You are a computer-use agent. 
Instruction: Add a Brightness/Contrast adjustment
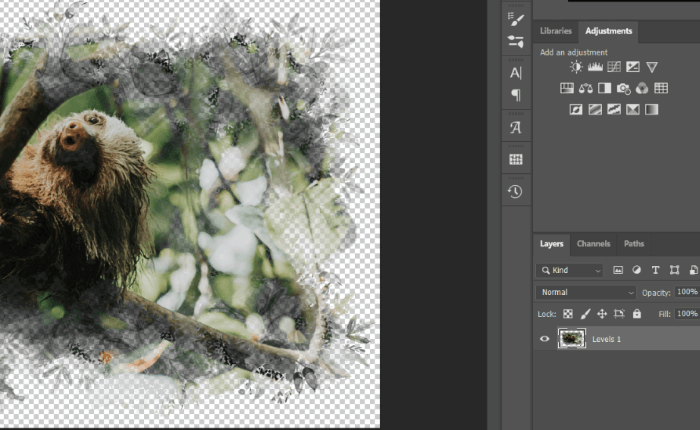[576, 67]
